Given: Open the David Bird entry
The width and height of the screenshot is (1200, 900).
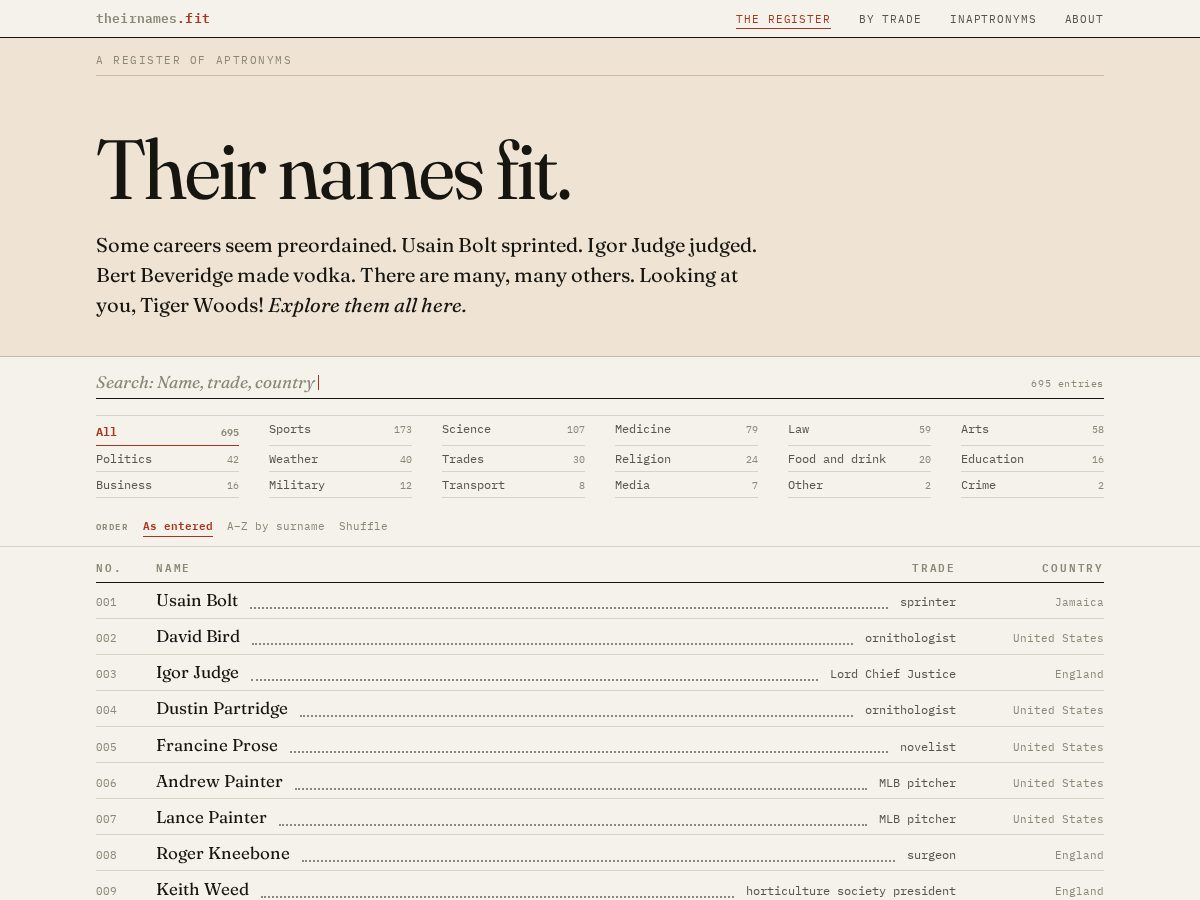Looking at the screenshot, I should (x=600, y=637).
